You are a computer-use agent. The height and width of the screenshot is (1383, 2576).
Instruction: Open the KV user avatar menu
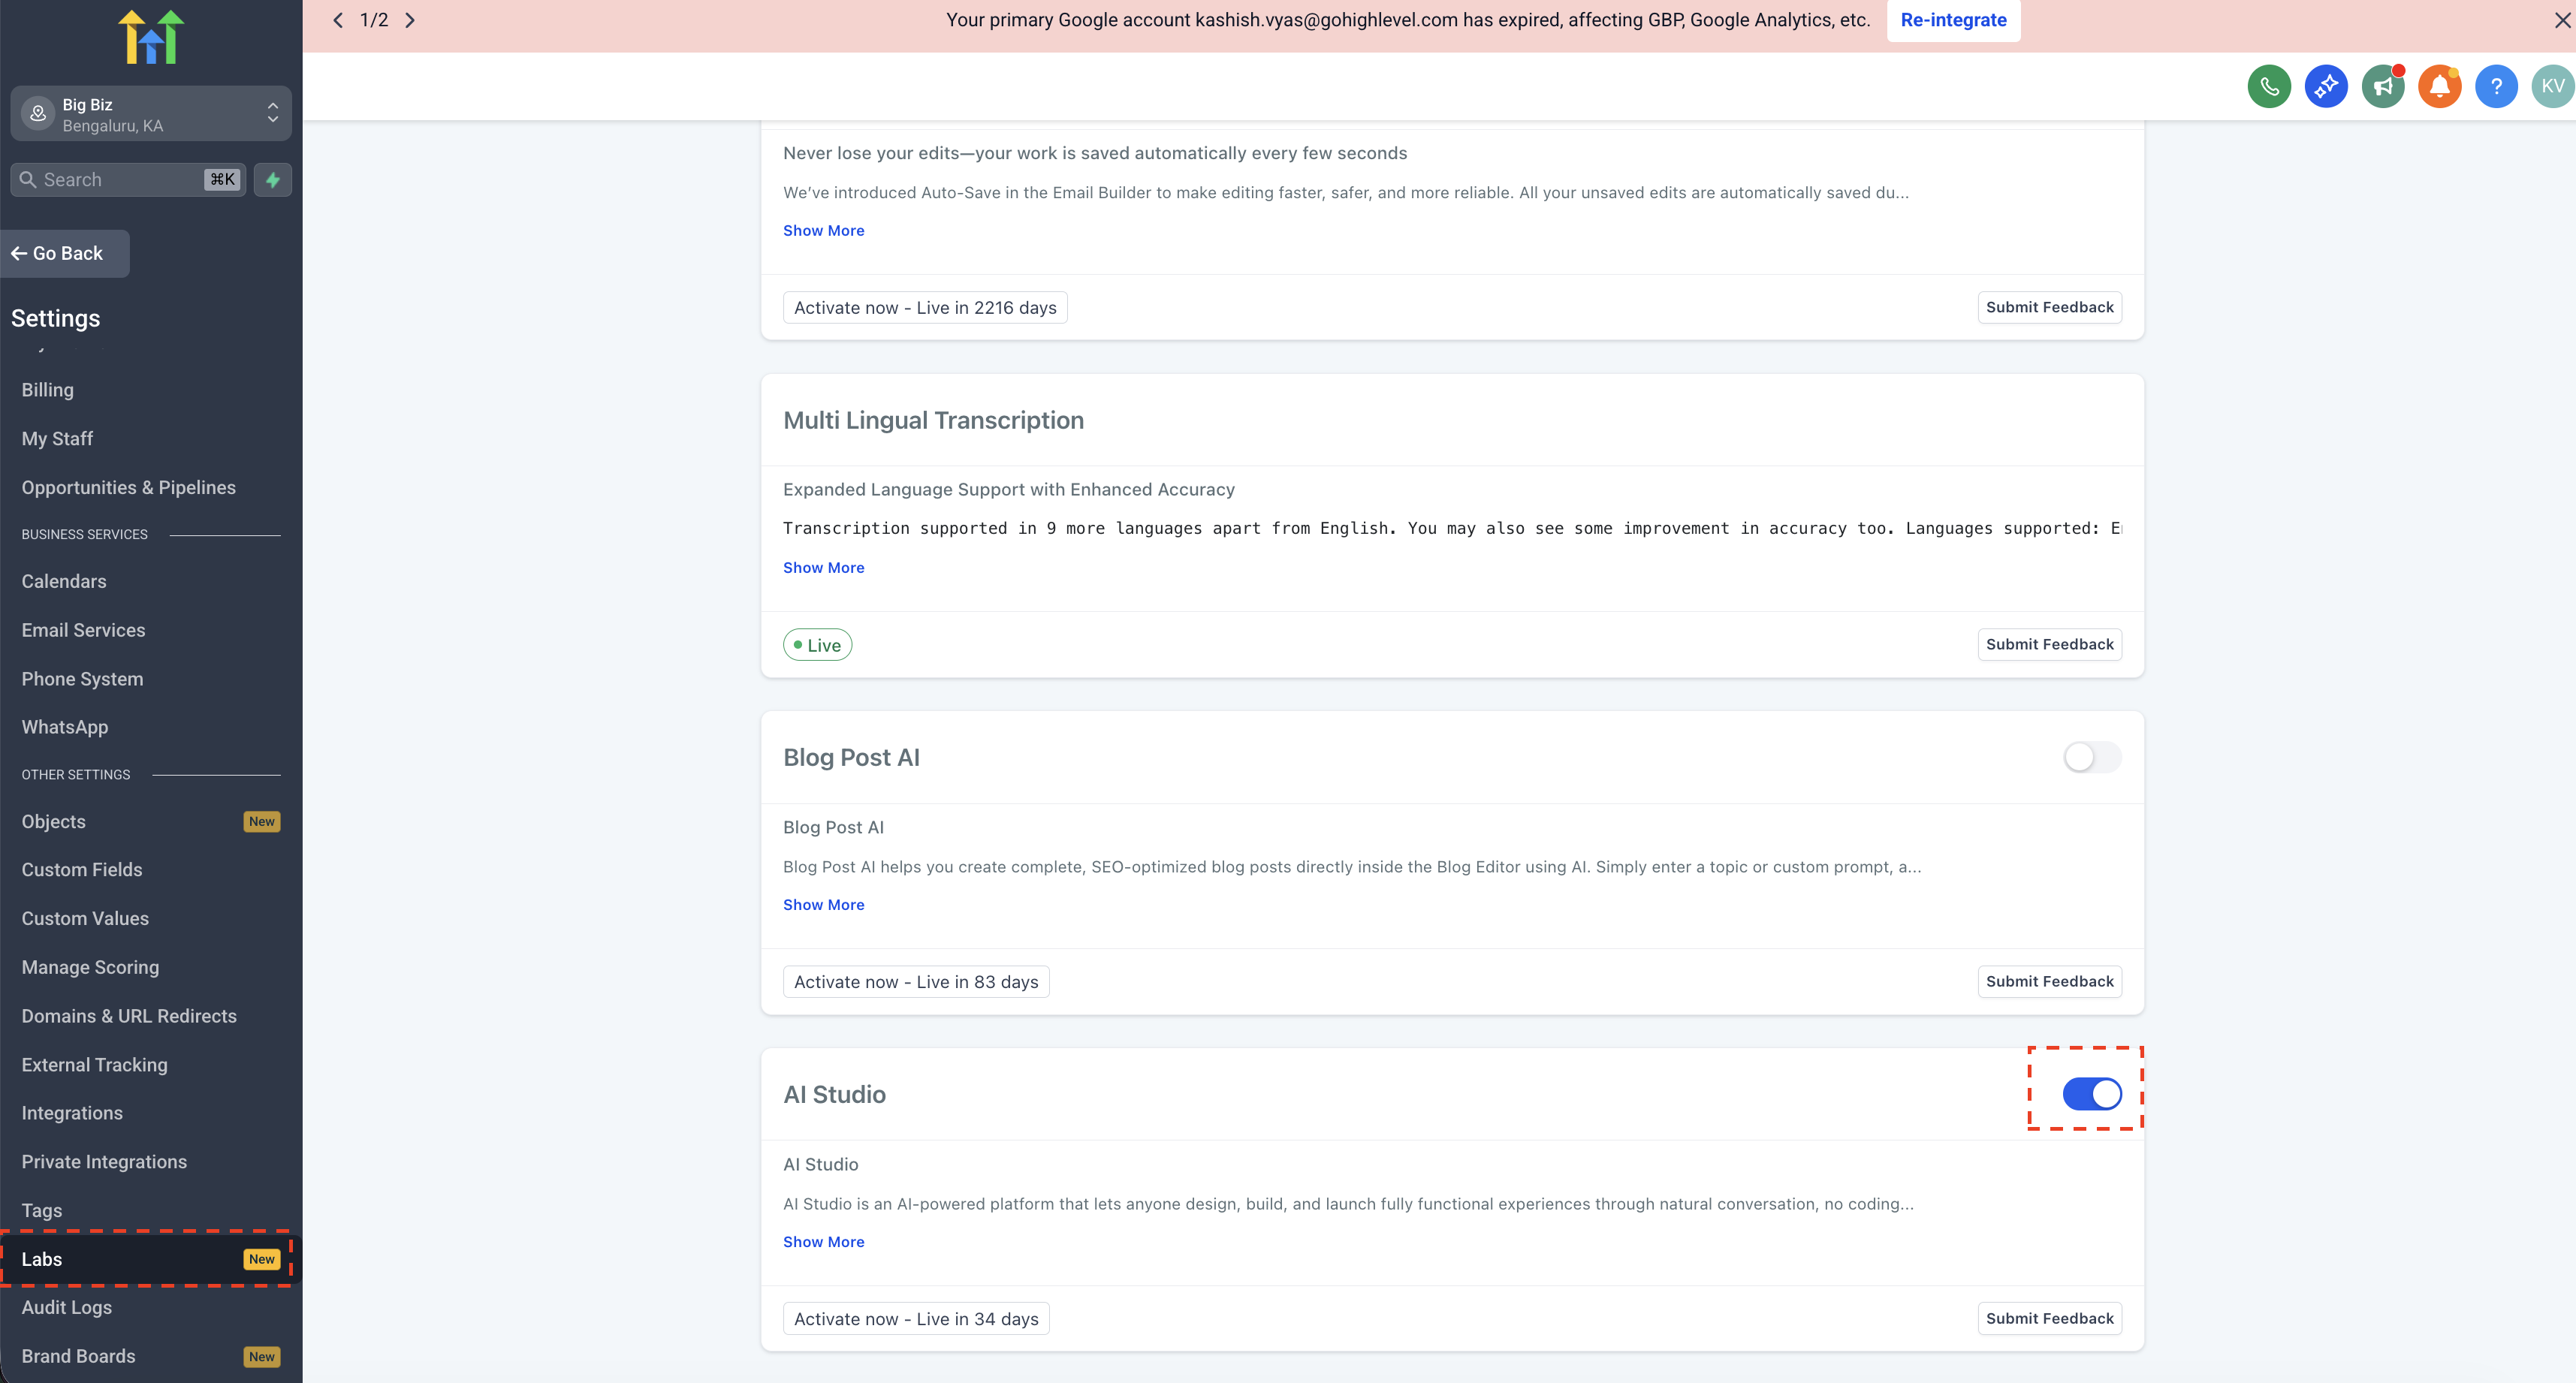coord(2552,86)
